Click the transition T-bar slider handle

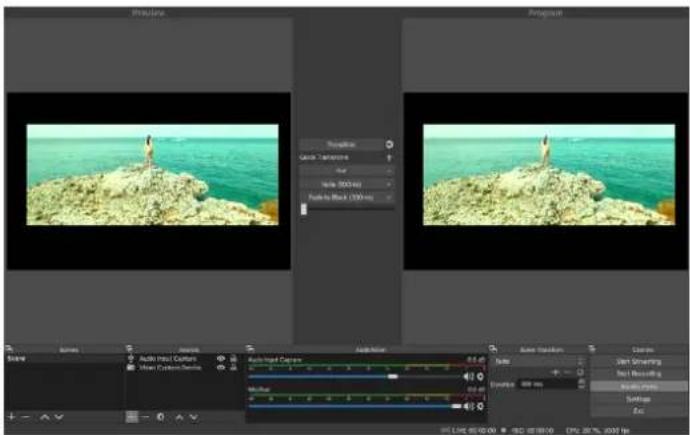coord(304,209)
